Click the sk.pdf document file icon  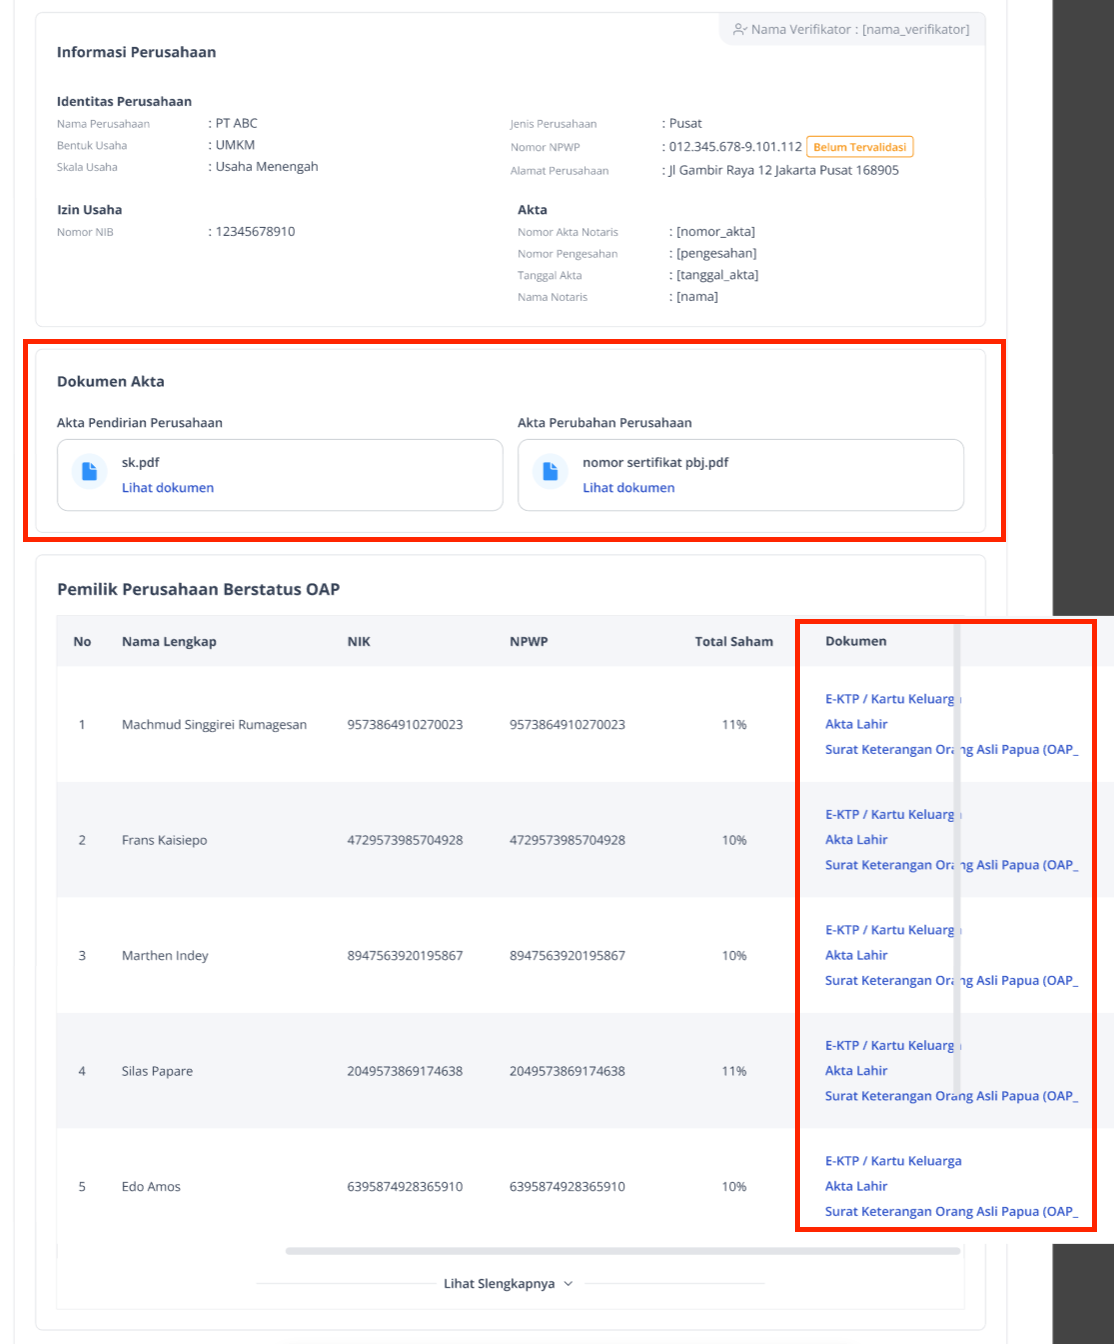pos(89,471)
